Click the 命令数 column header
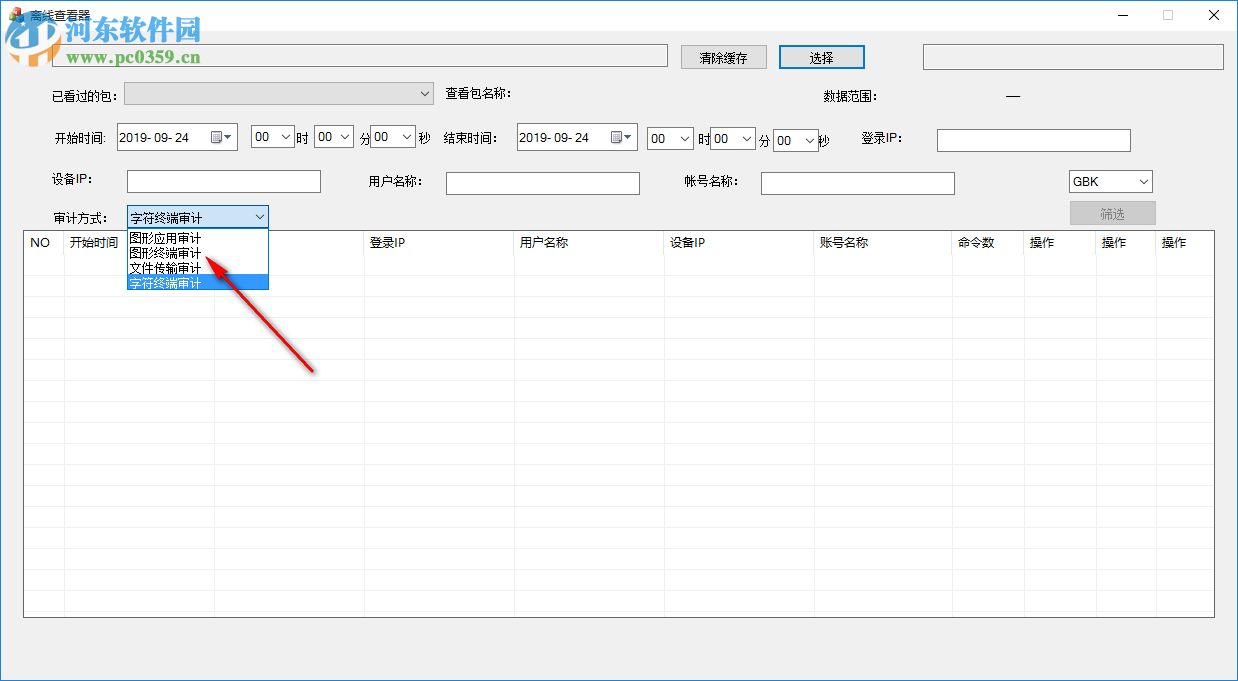 click(988, 243)
